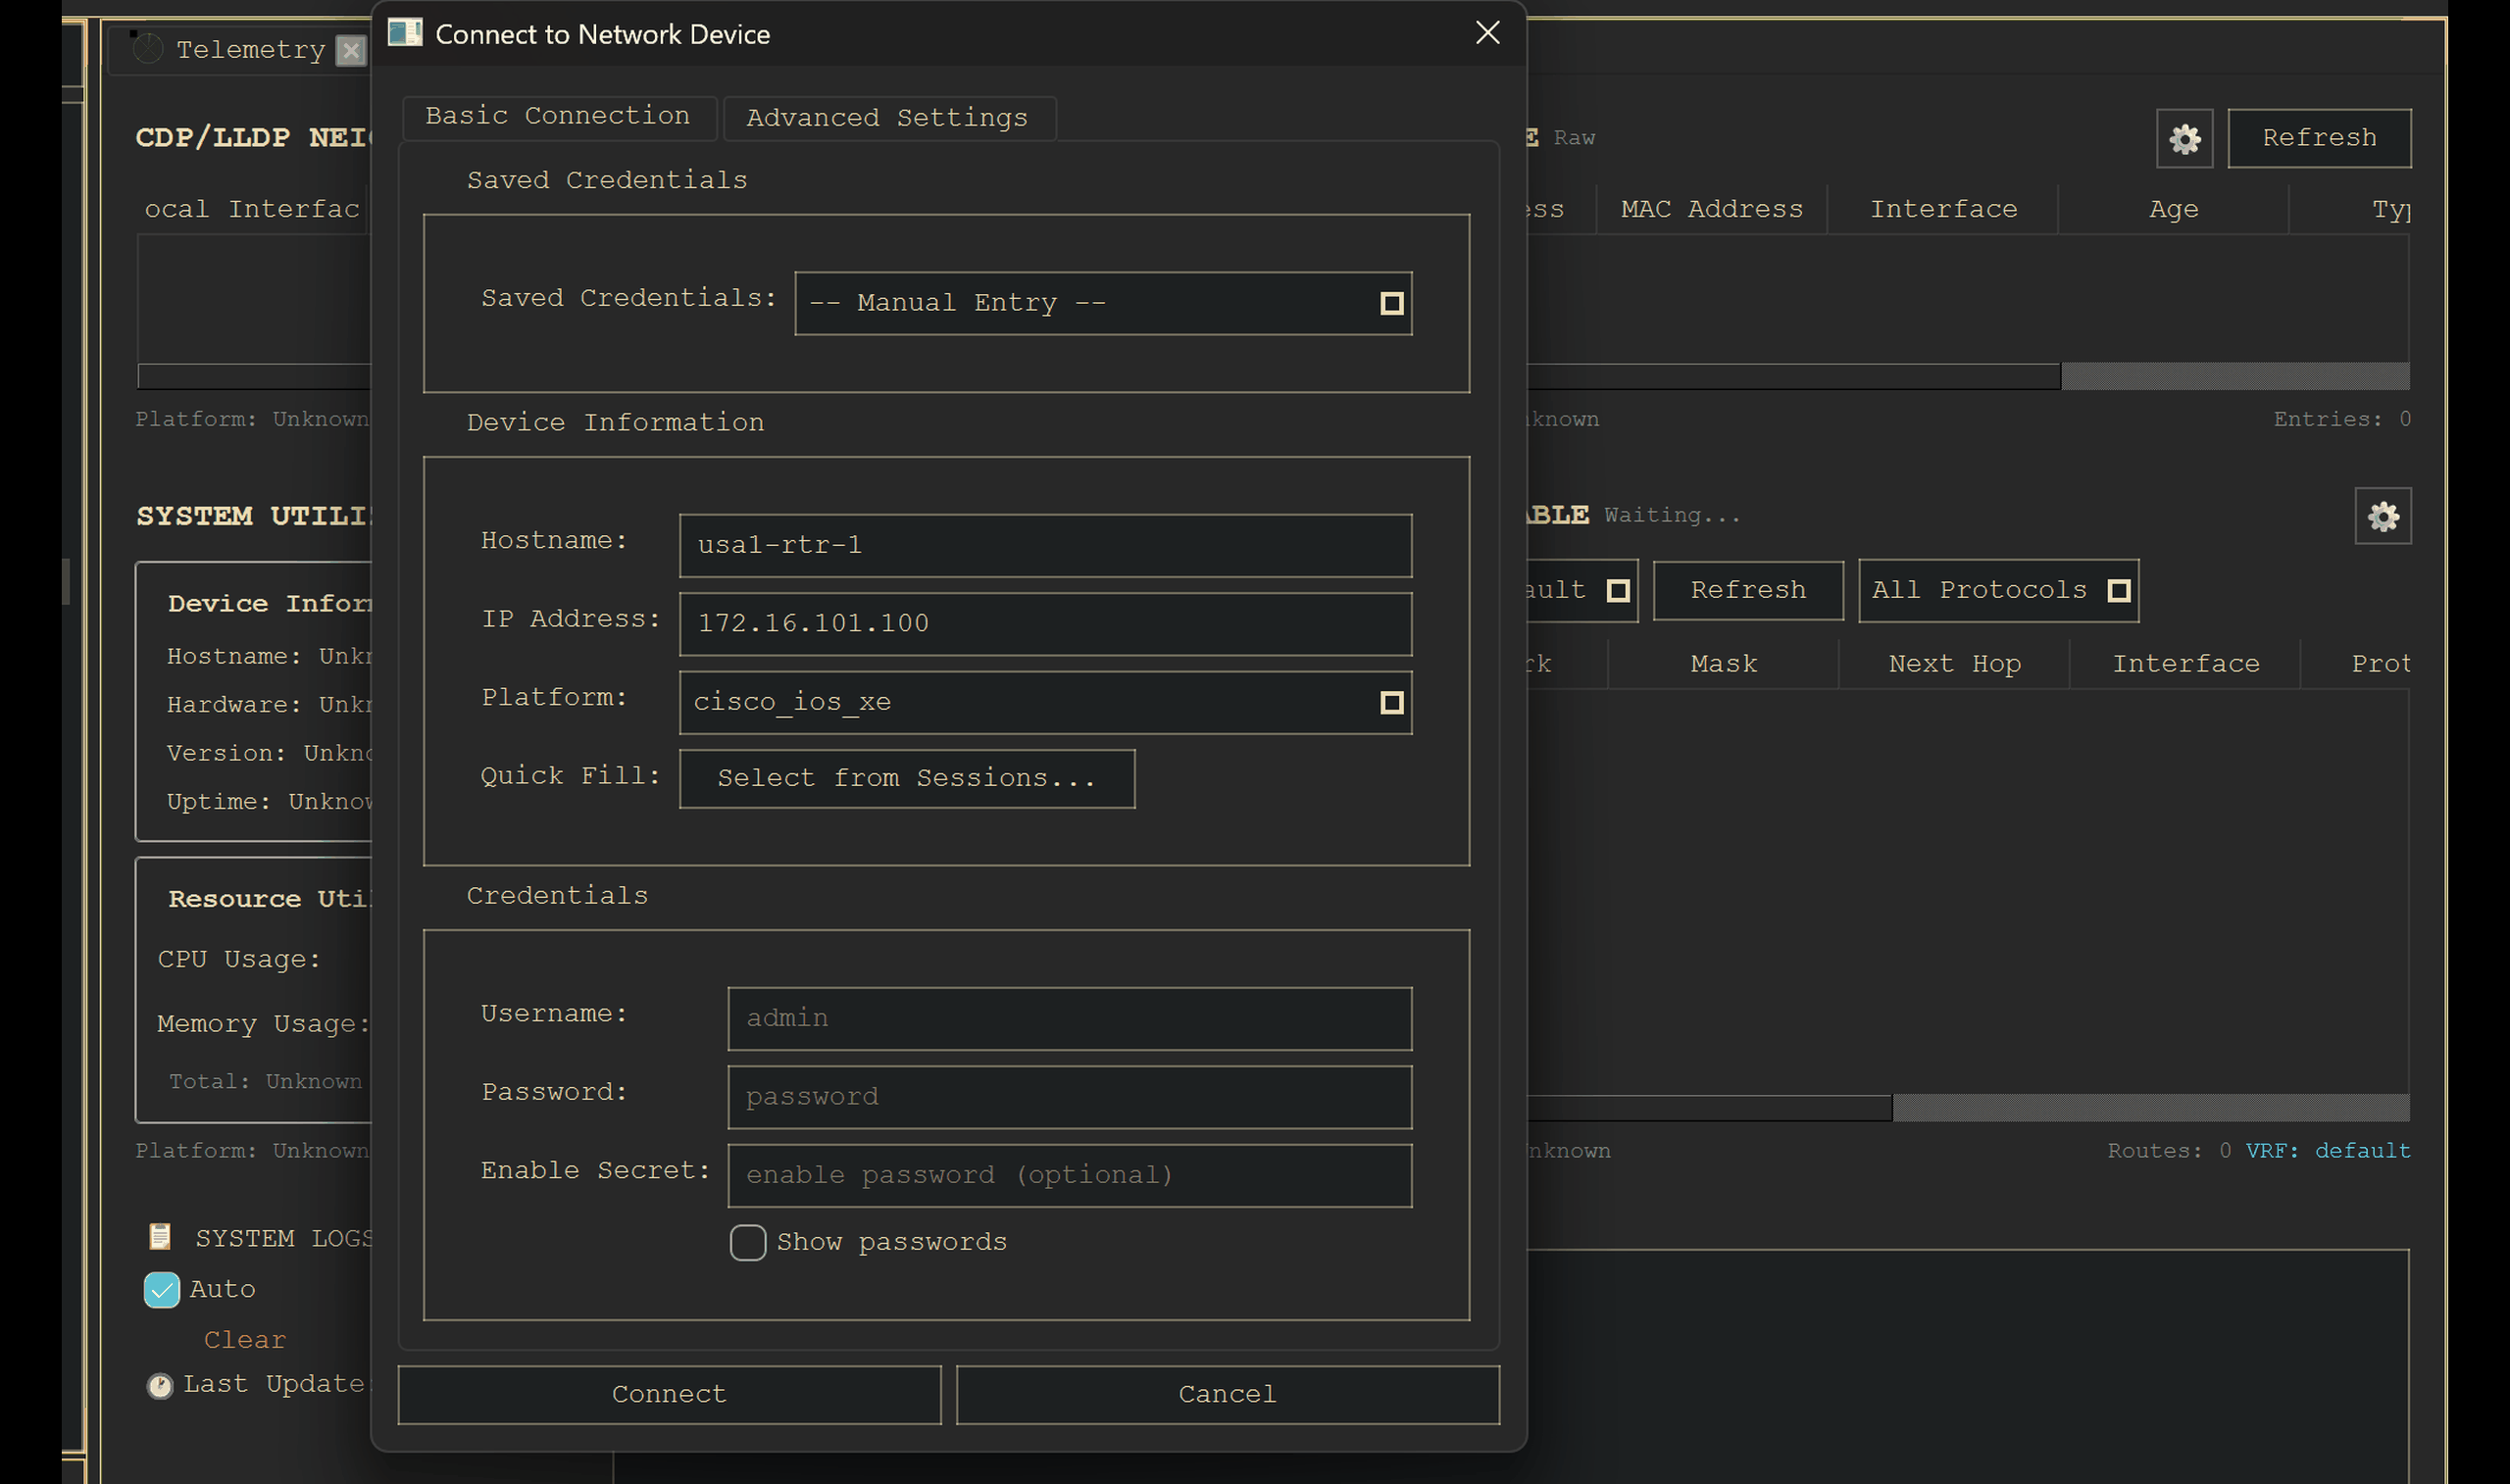
Task: Click the Clear logs link
Action: pos(245,1339)
